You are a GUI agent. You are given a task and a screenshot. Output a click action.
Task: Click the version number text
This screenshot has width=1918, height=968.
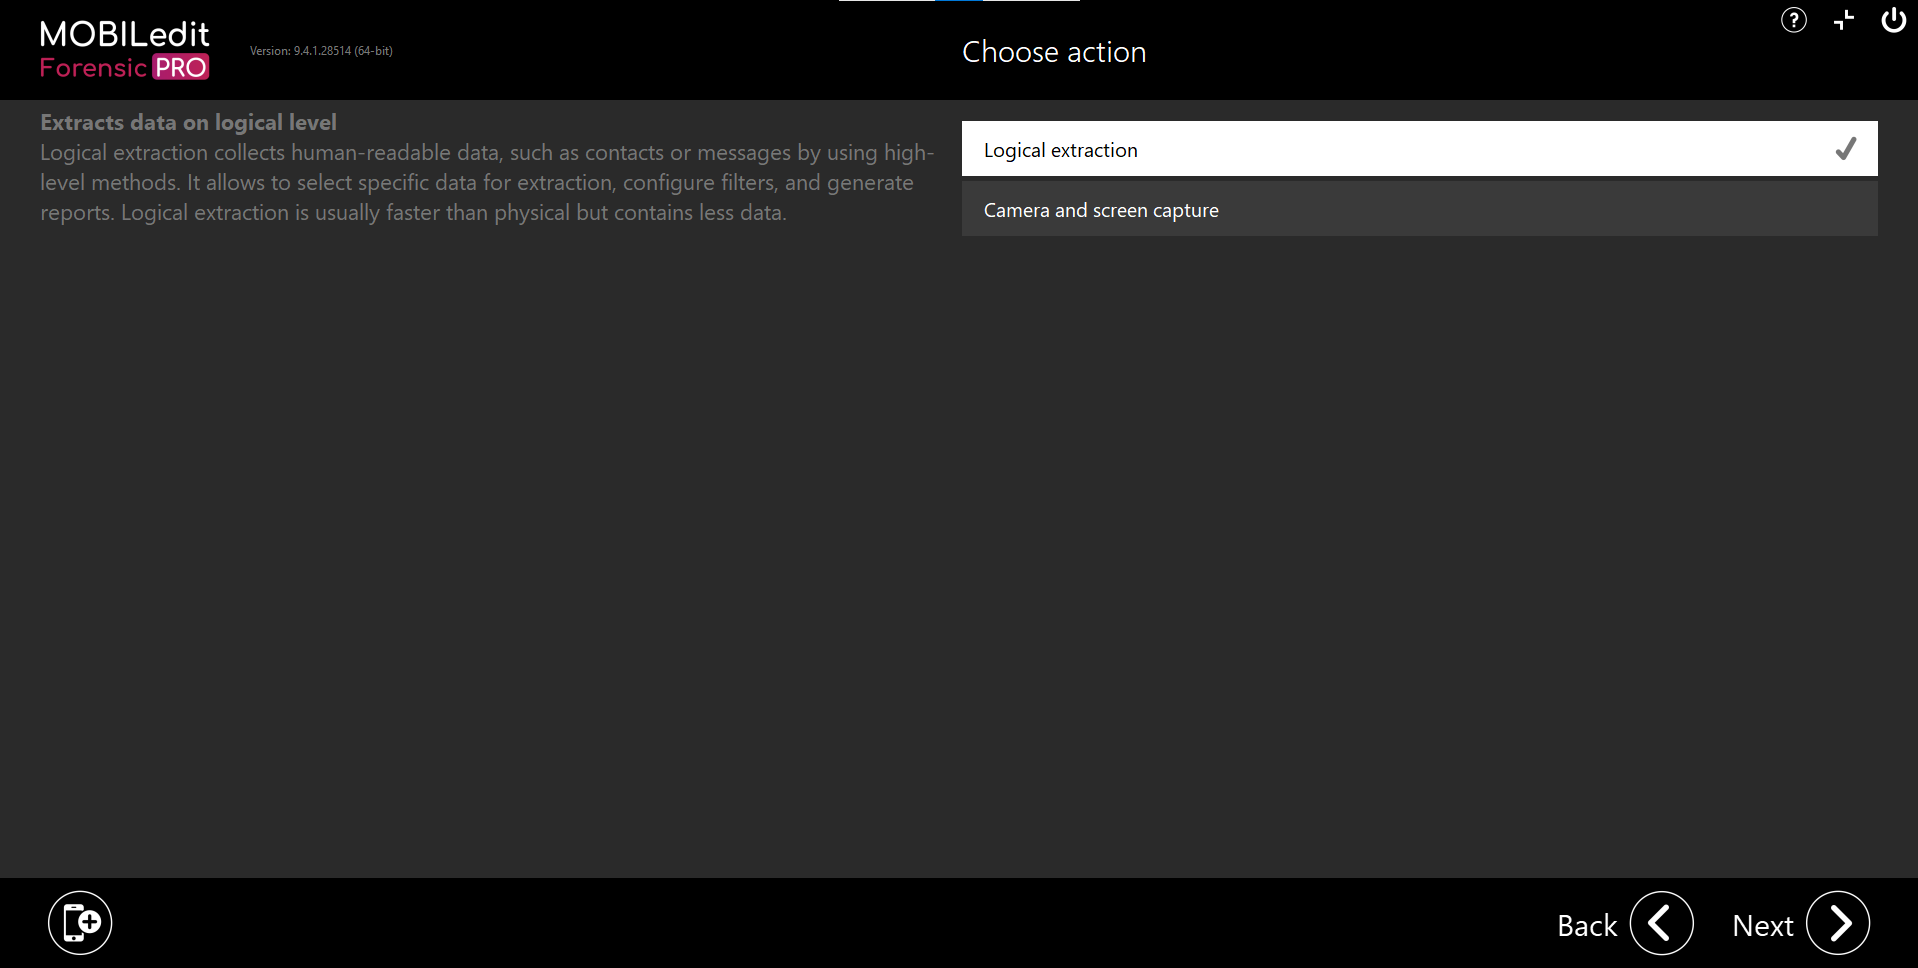[320, 50]
